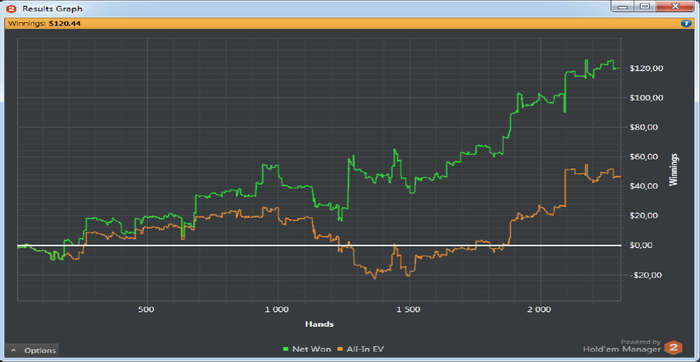Click the Hold'em Manager app icon in title bar
The height and width of the screenshot is (362, 700).
(12, 8)
